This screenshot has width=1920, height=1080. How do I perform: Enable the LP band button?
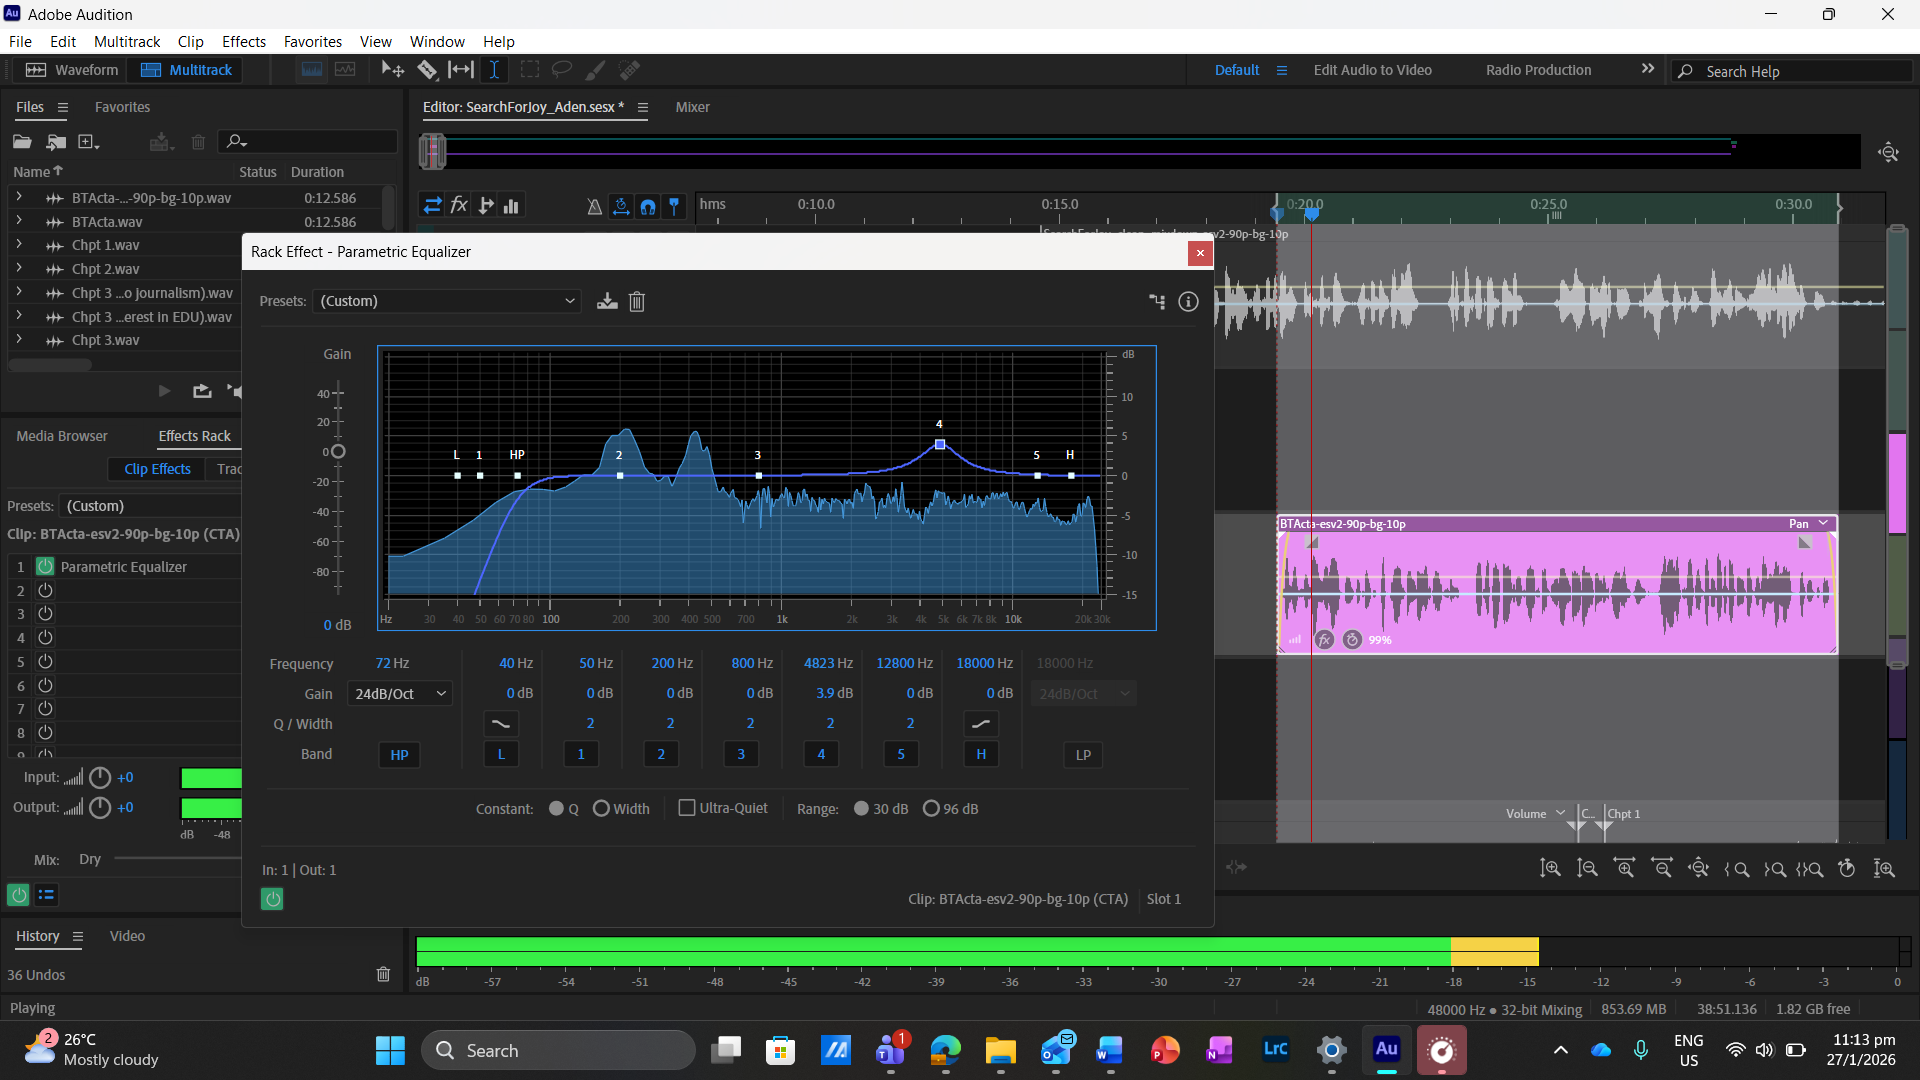tap(1083, 755)
